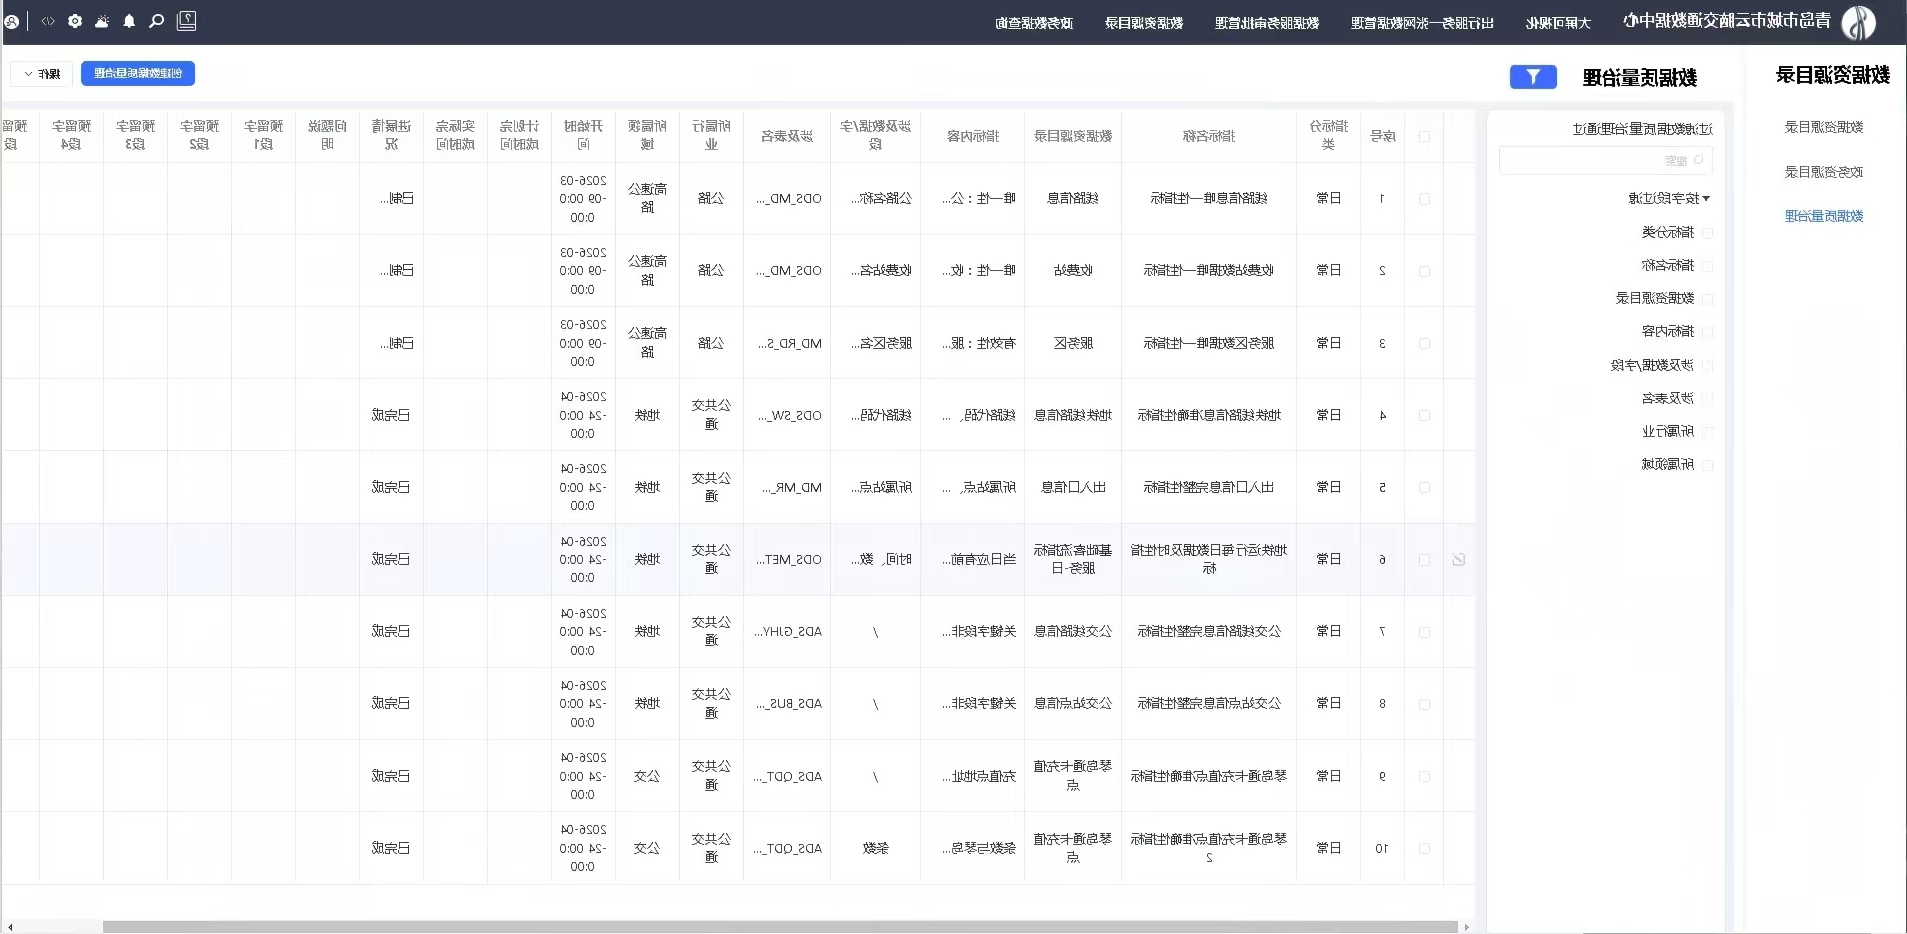Screen dimensions: 1907x934
Task: Open the 出行服务一张网数据管理 nav menu
Action: (x=1422, y=23)
